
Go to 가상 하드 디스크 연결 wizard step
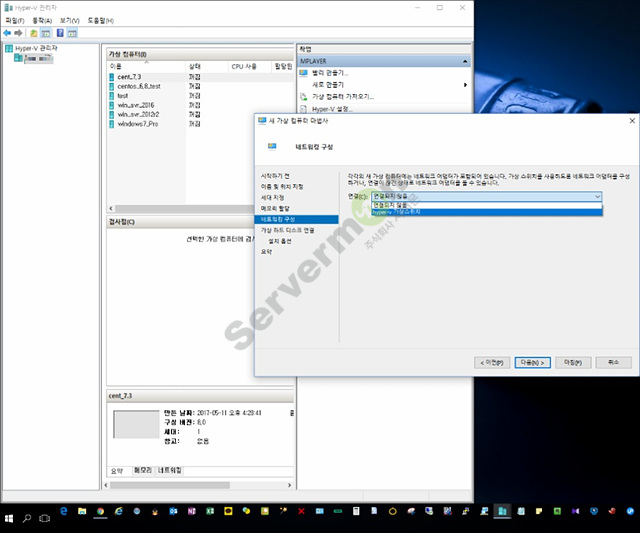[287, 231]
